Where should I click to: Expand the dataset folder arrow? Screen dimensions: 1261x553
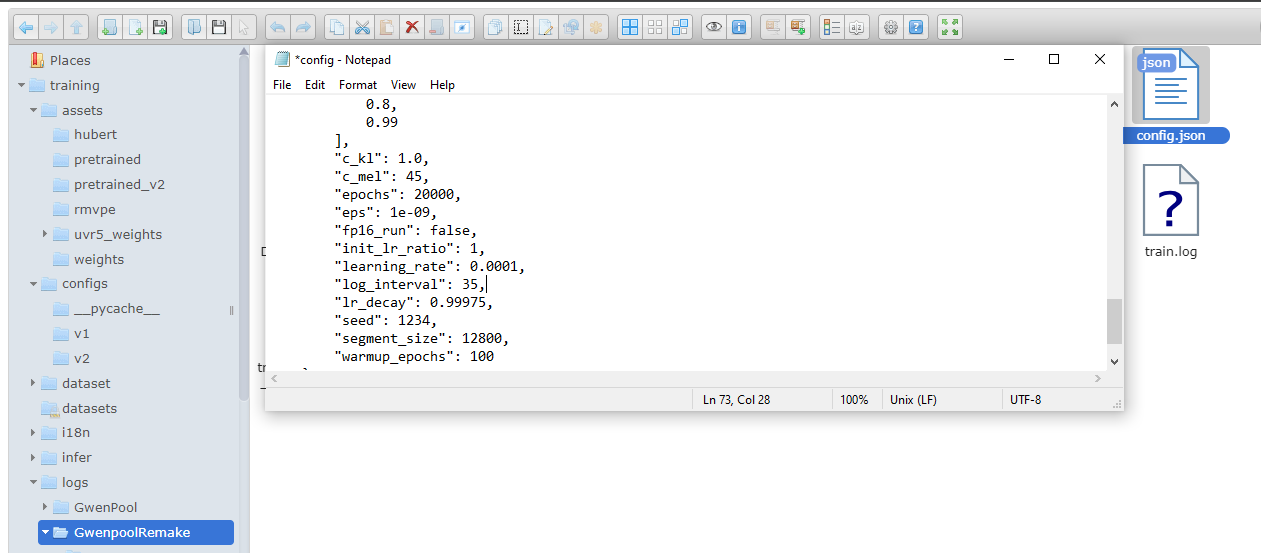coord(33,383)
